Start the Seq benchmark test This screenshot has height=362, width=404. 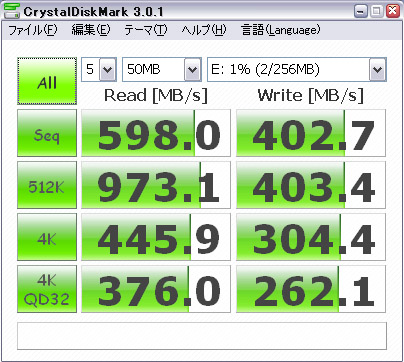point(47,133)
